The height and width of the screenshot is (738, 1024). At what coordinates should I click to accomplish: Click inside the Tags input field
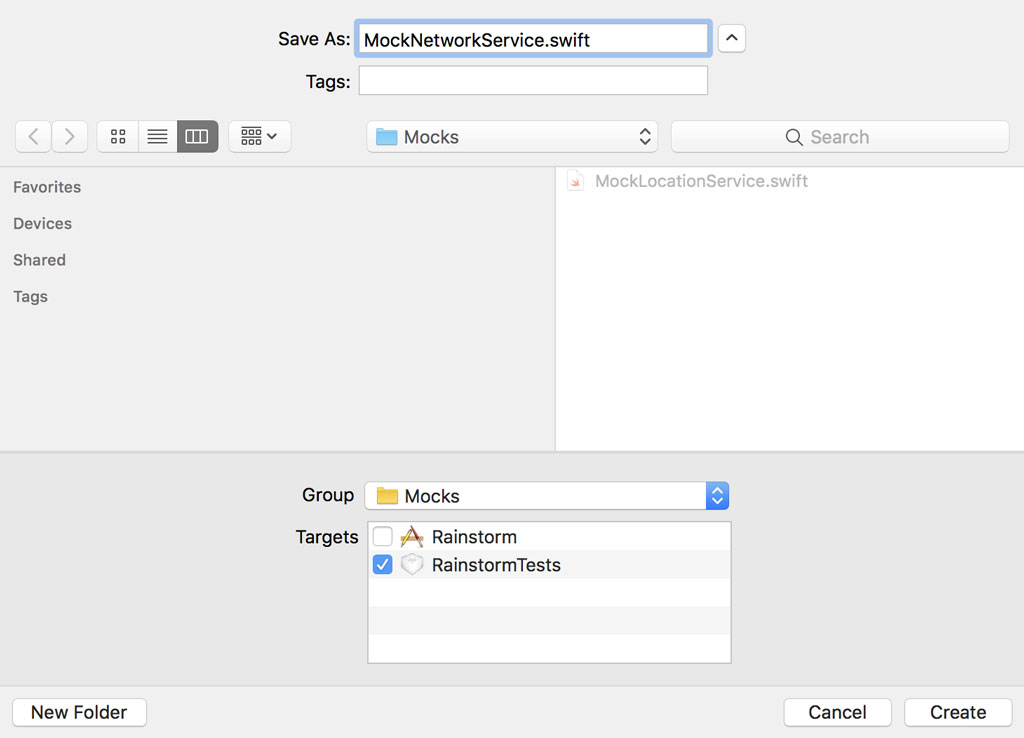[x=533, y=82]
